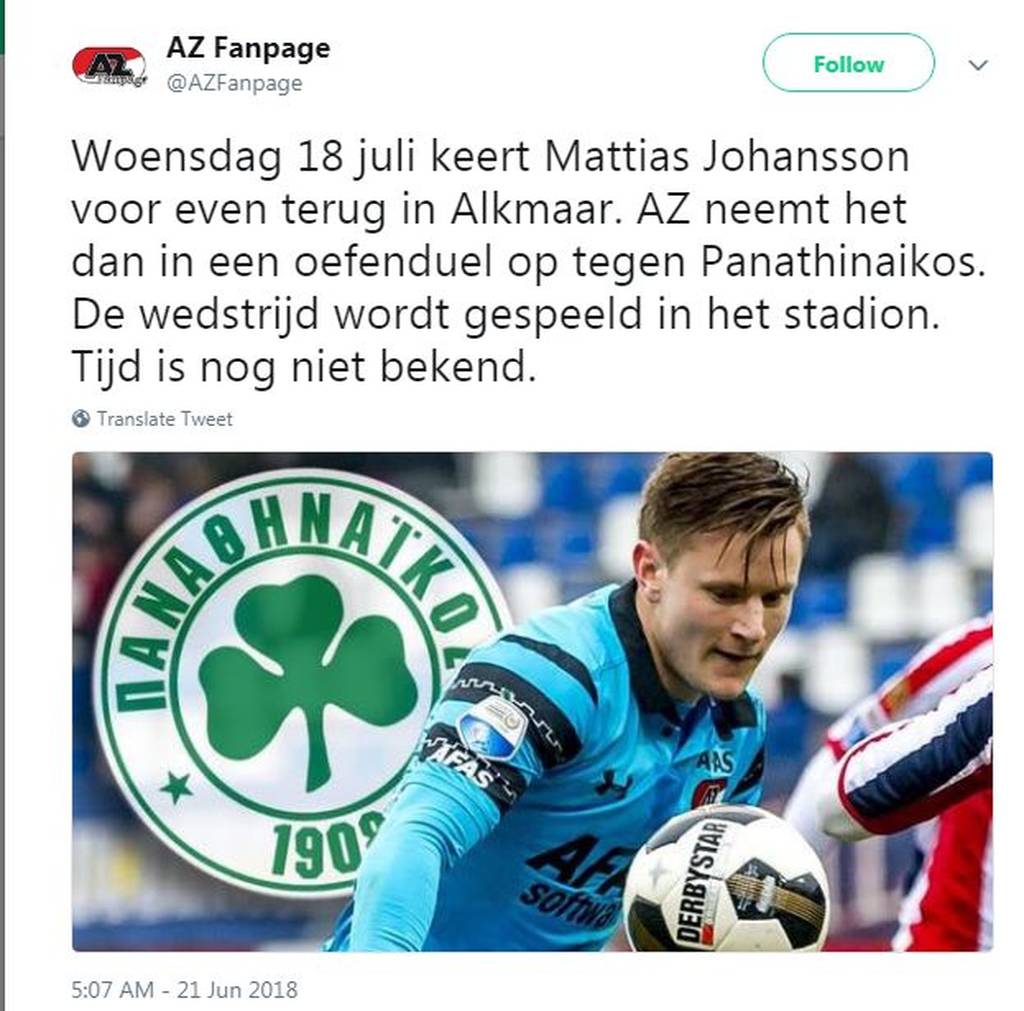Image resolution: width=1024 pixels, height=1011 pixels.
Task: Open the AZ Fanpage profile avatar
Action: [x=109, y=66]
